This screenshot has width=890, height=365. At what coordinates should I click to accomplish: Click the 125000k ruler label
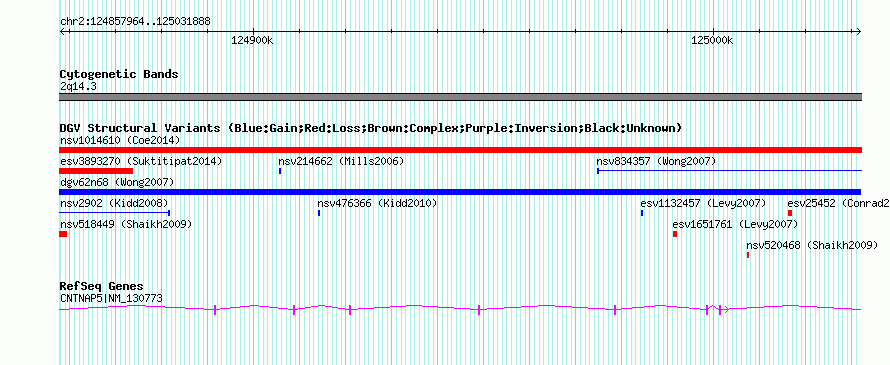[712, 40]
